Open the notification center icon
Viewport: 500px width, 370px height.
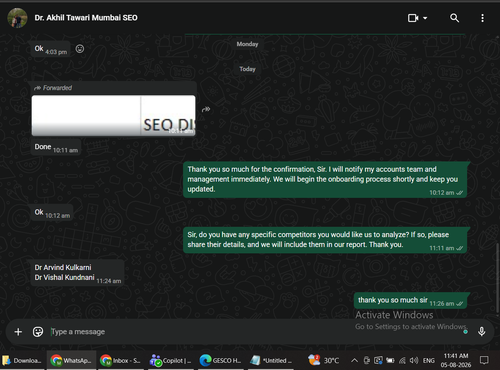(x=484, y=360)
